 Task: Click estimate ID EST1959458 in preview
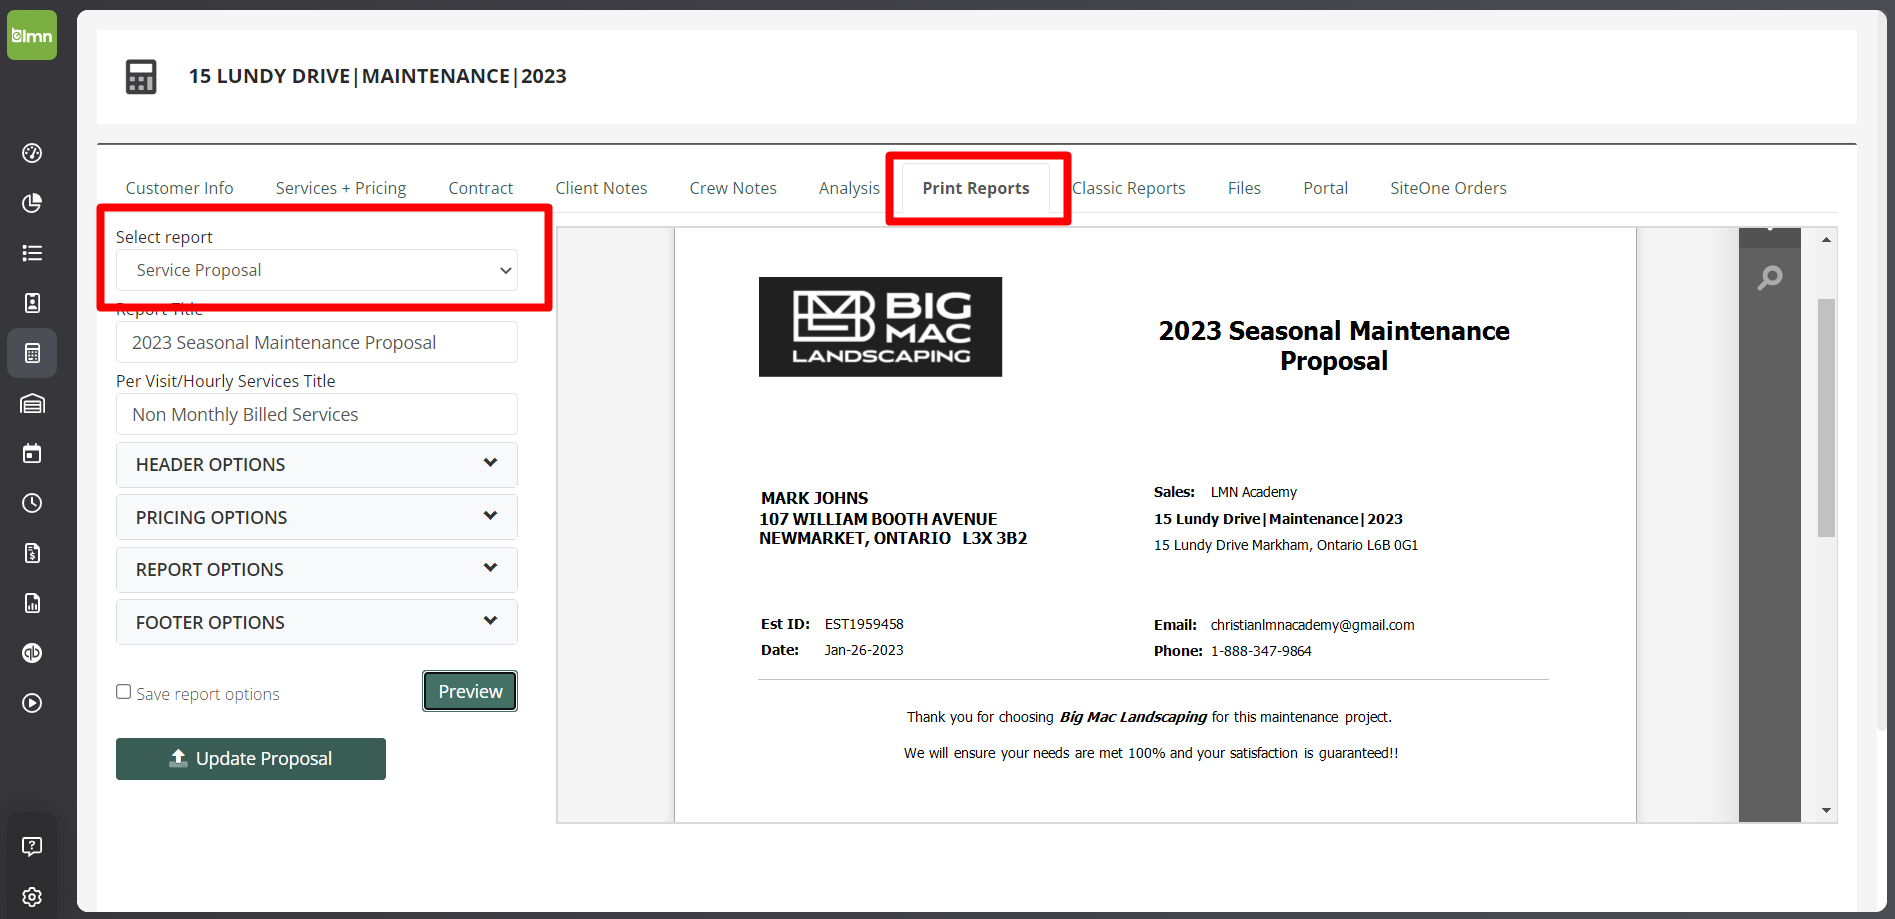pyautogui.click(x=864, y=624)
